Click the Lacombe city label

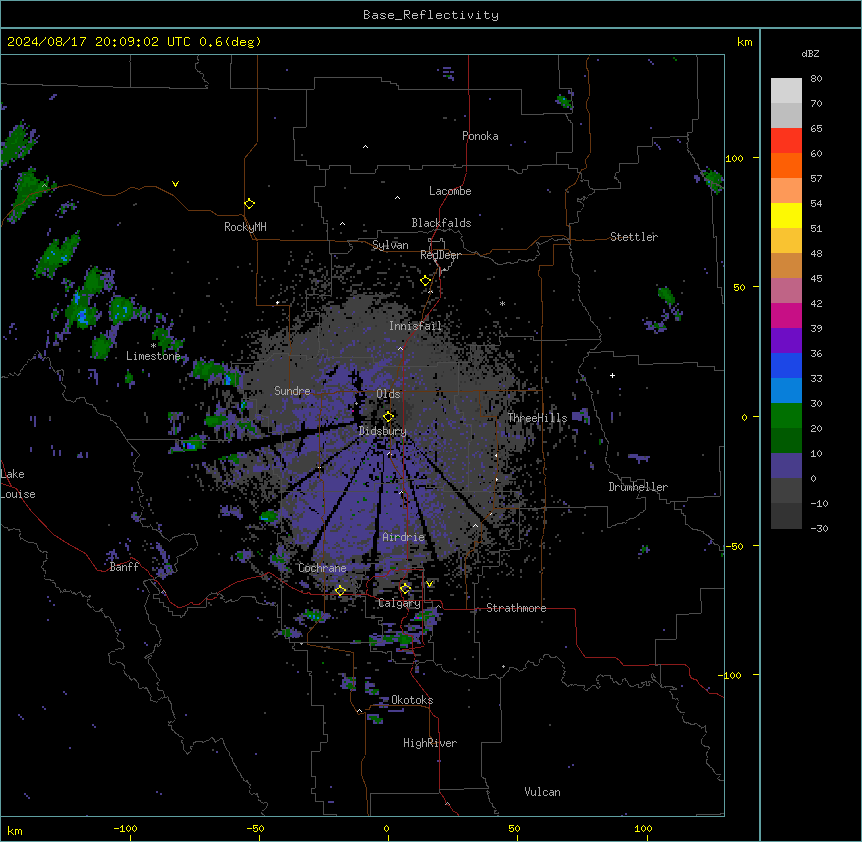pos(450,191)
